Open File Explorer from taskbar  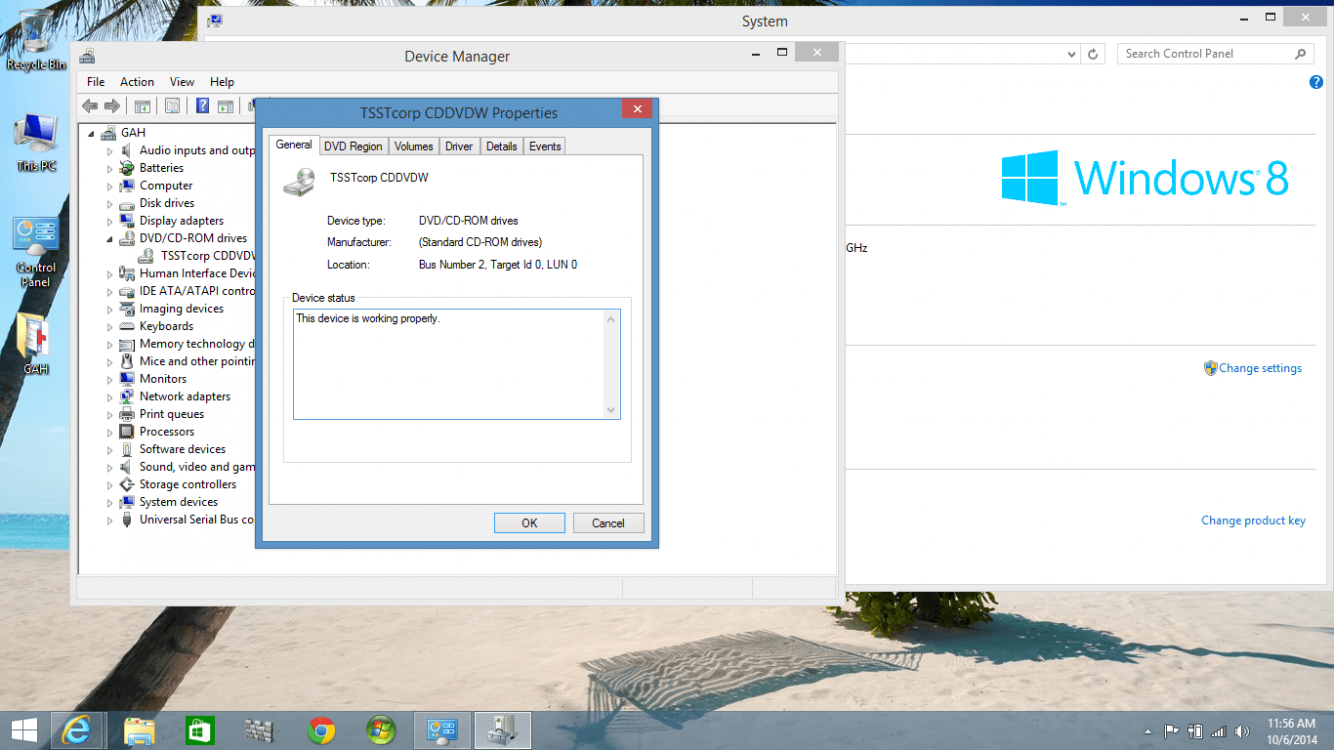(140, 731)
